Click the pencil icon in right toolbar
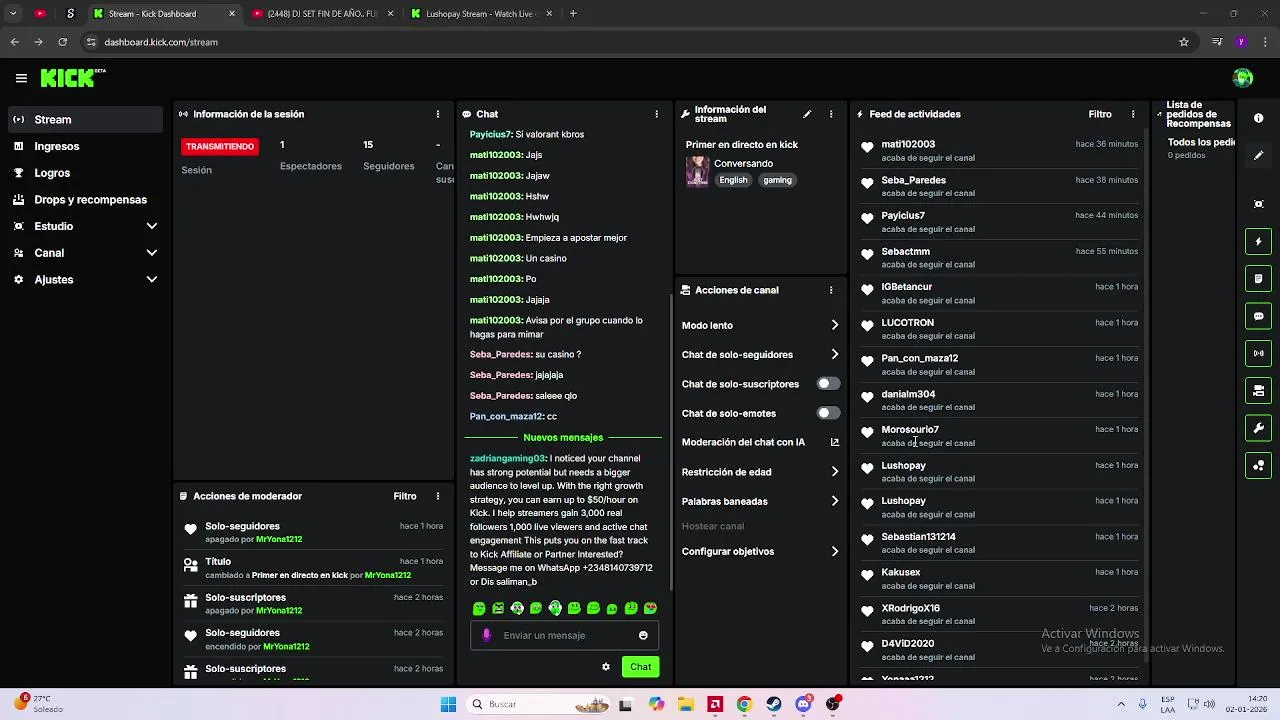This screenshot has width=1280, height=720. coord(1259,155)
